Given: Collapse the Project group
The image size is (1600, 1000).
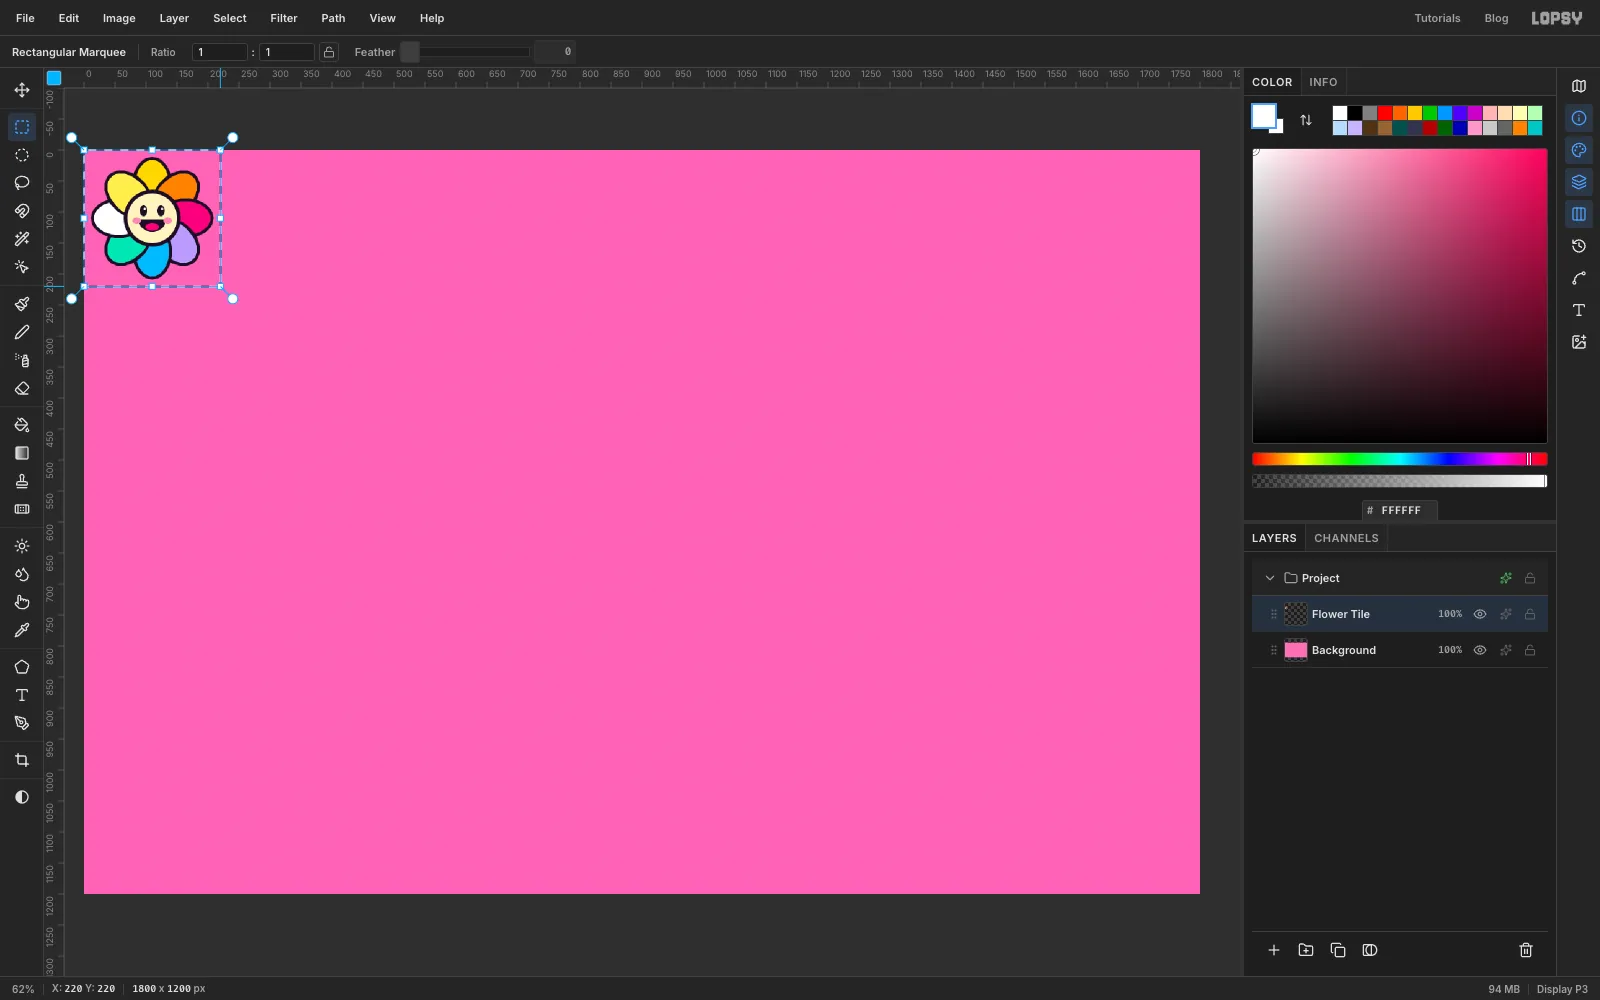Looking at the screenshot, I should [x=1270, y=578].
